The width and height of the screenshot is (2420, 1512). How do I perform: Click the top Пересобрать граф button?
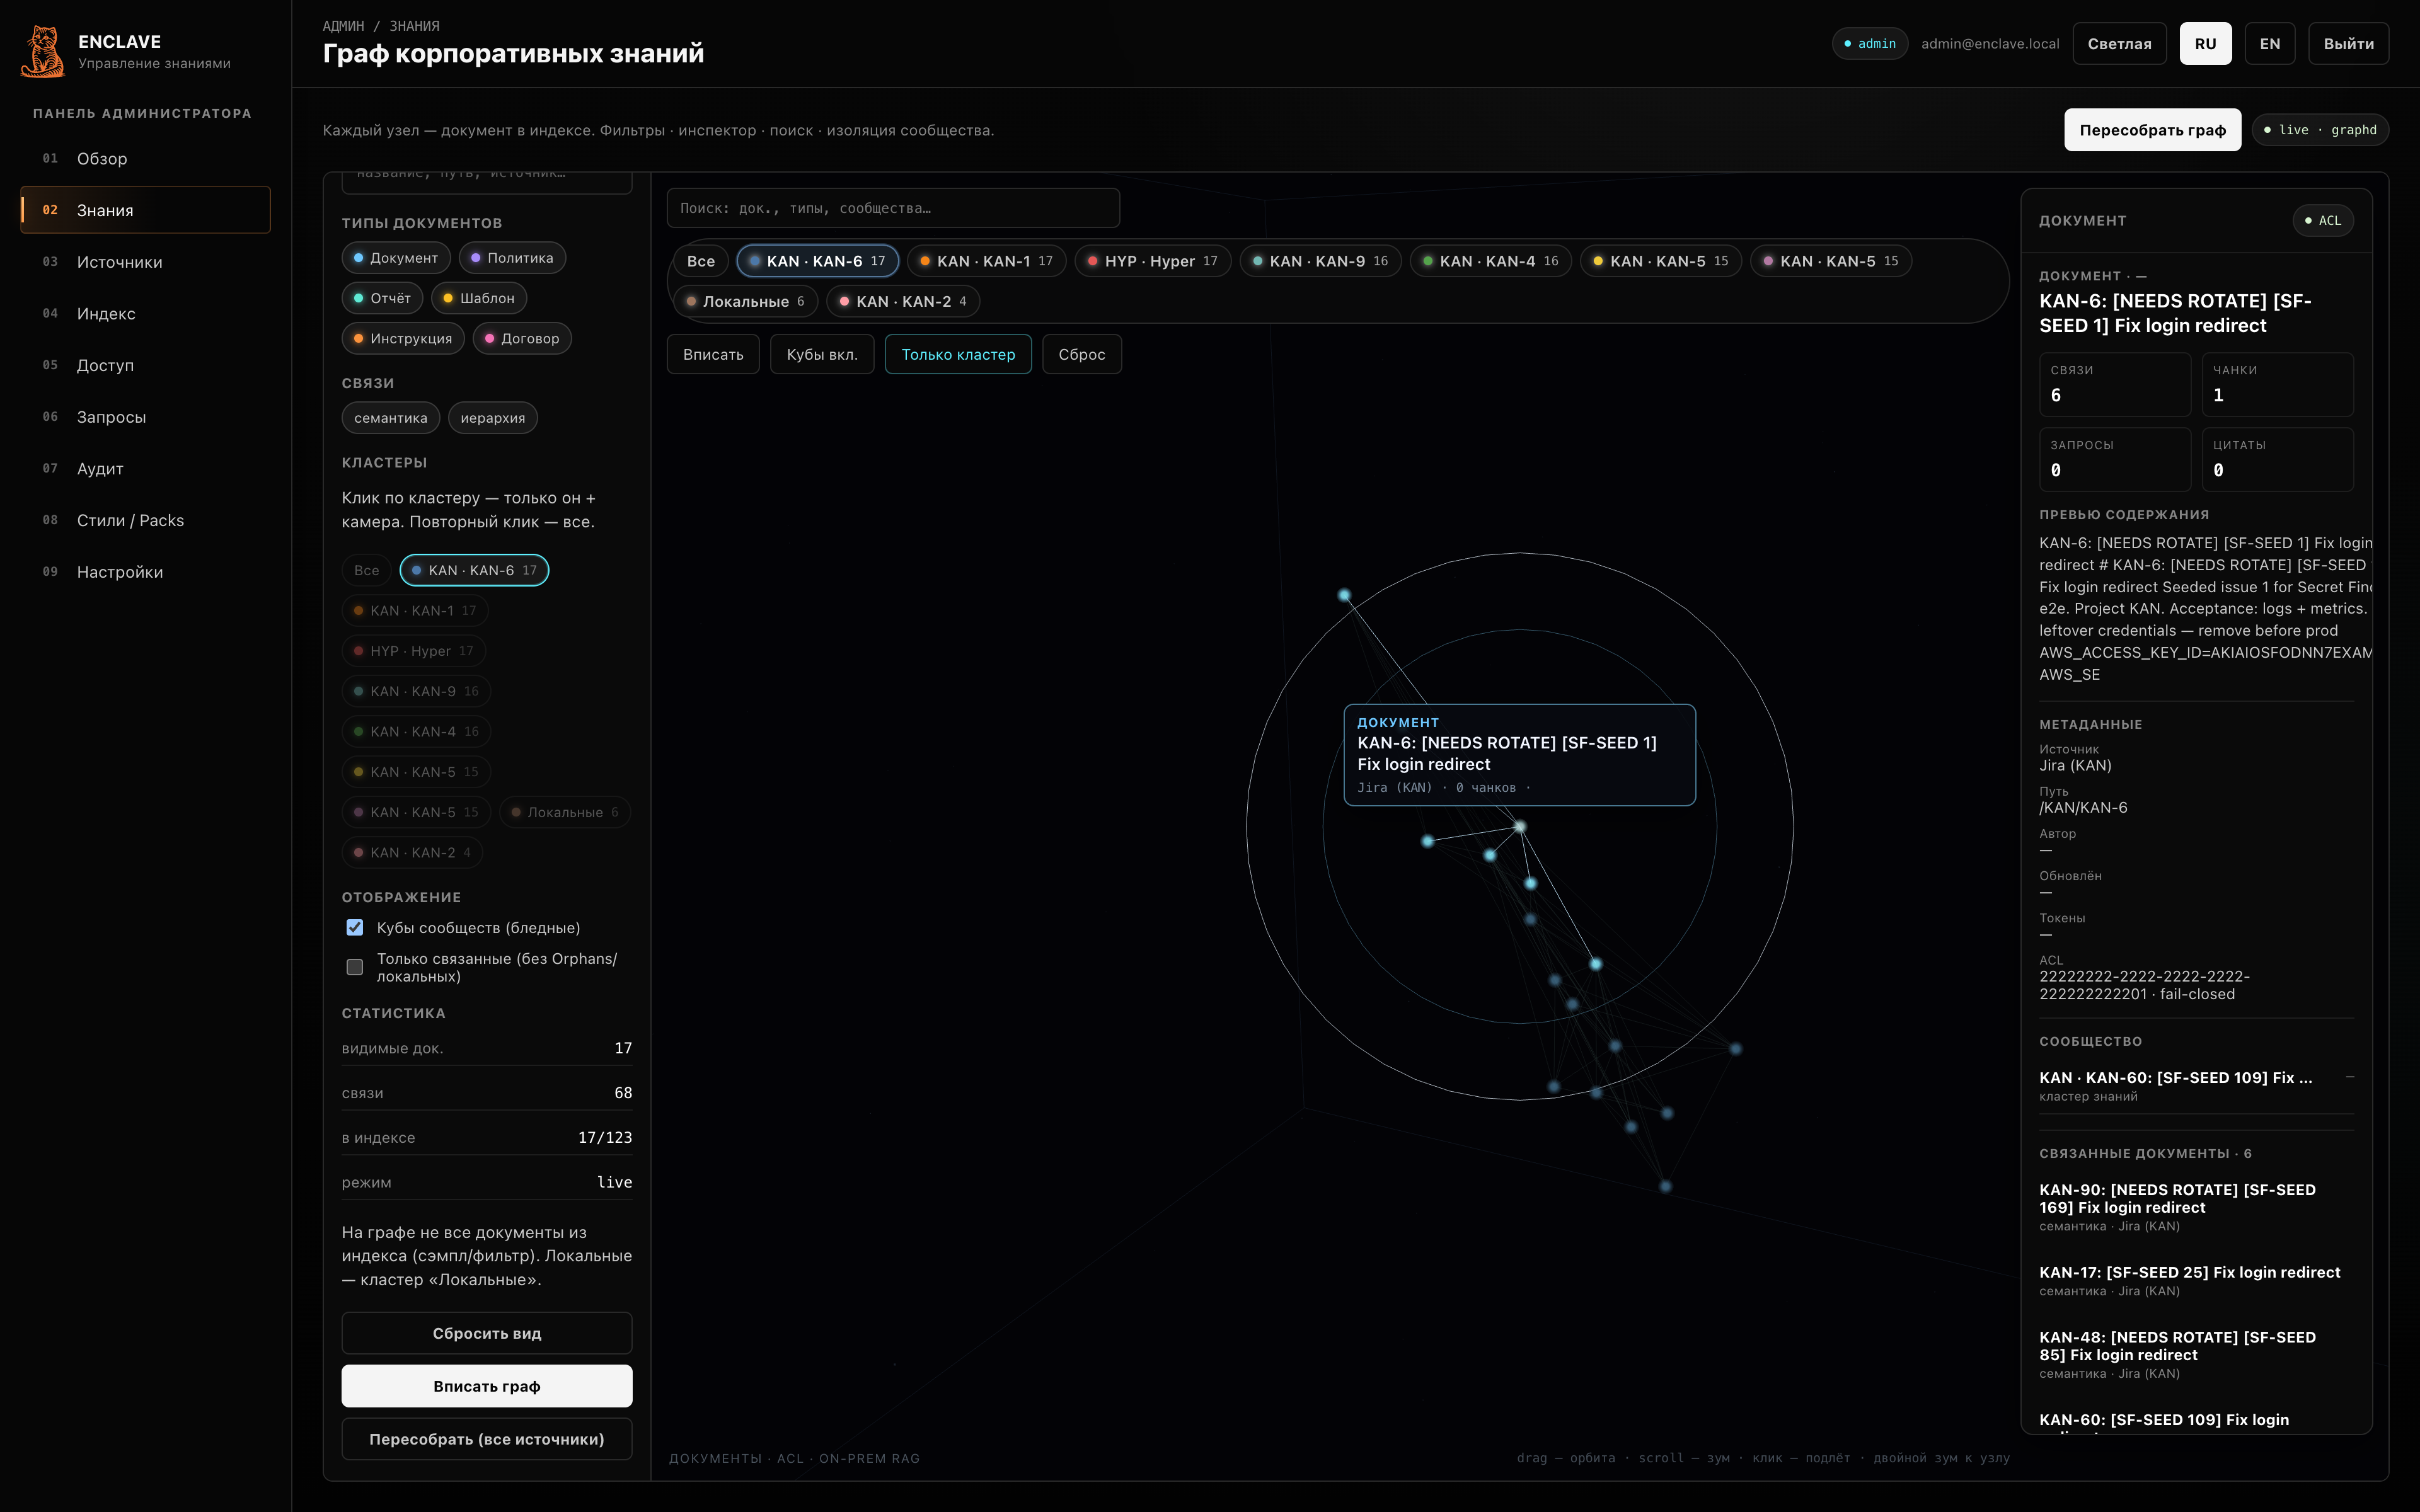pos(2152,130)
